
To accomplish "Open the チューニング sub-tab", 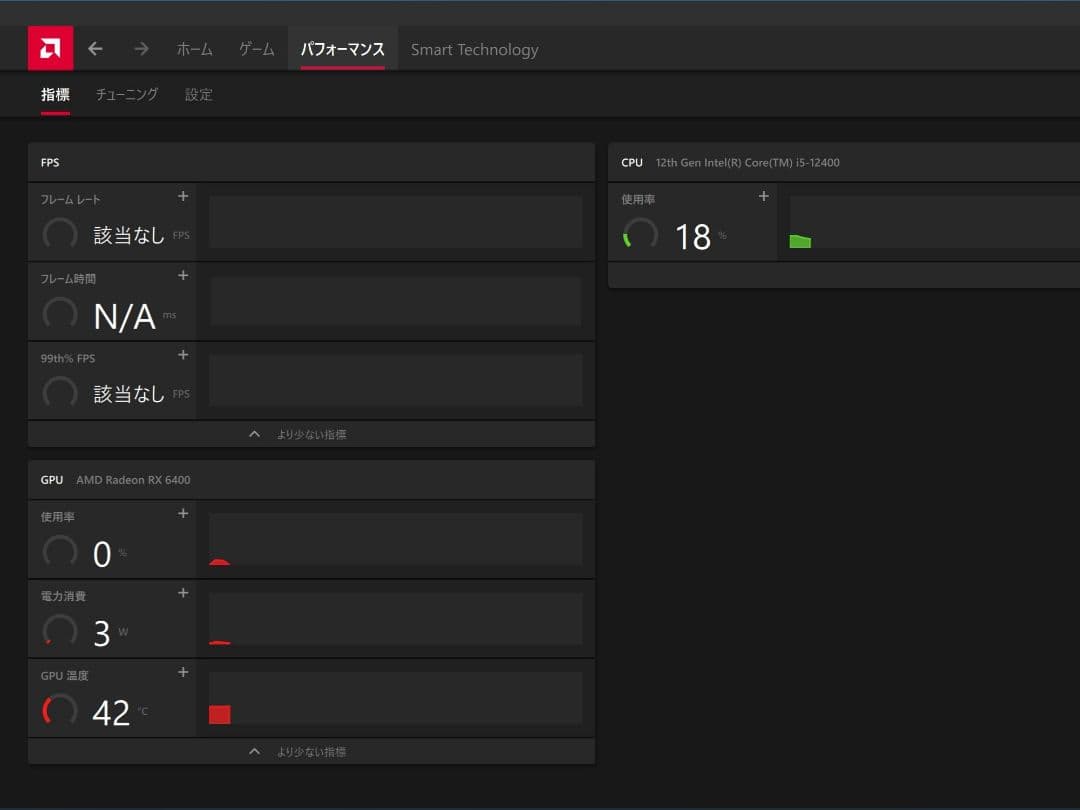I will [127, 95].
